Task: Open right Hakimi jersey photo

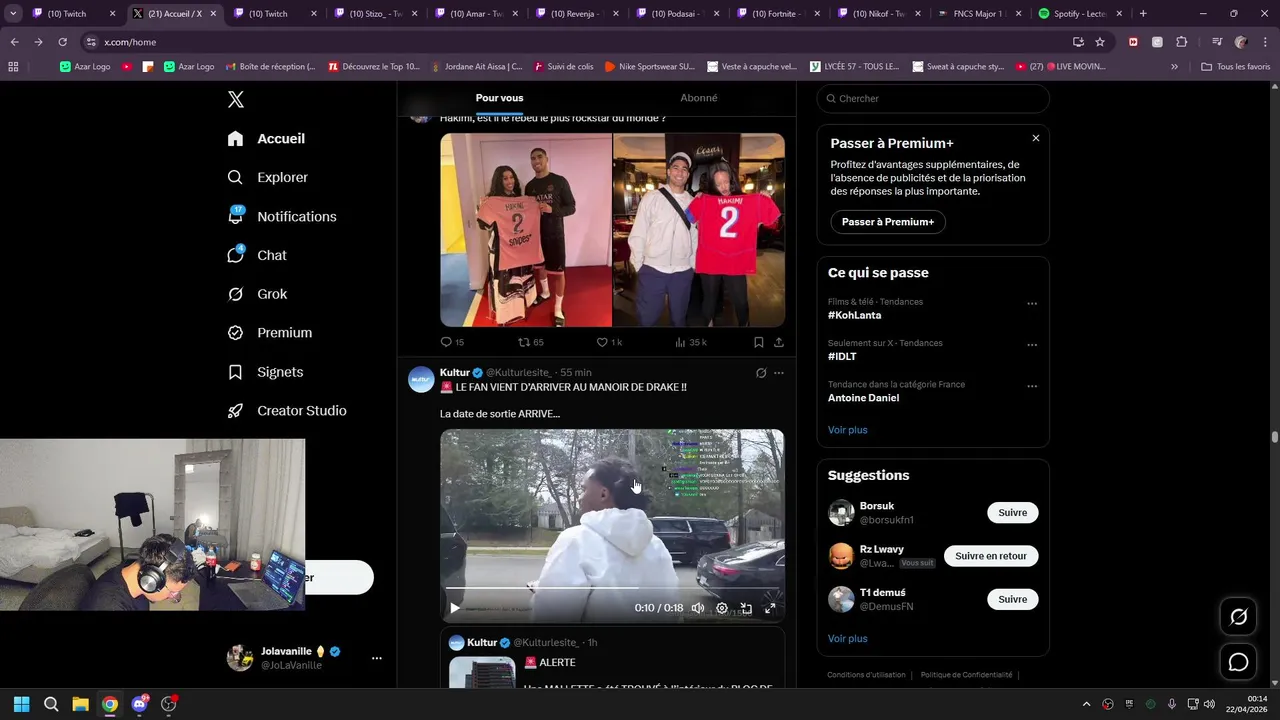Action: 699,230
